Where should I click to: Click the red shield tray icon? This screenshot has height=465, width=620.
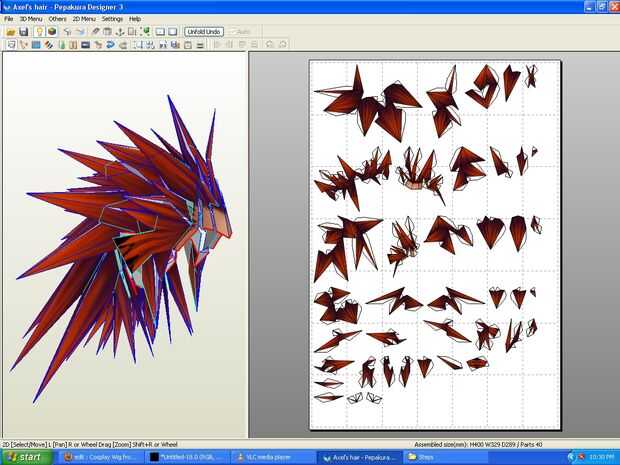click(581, 457)
